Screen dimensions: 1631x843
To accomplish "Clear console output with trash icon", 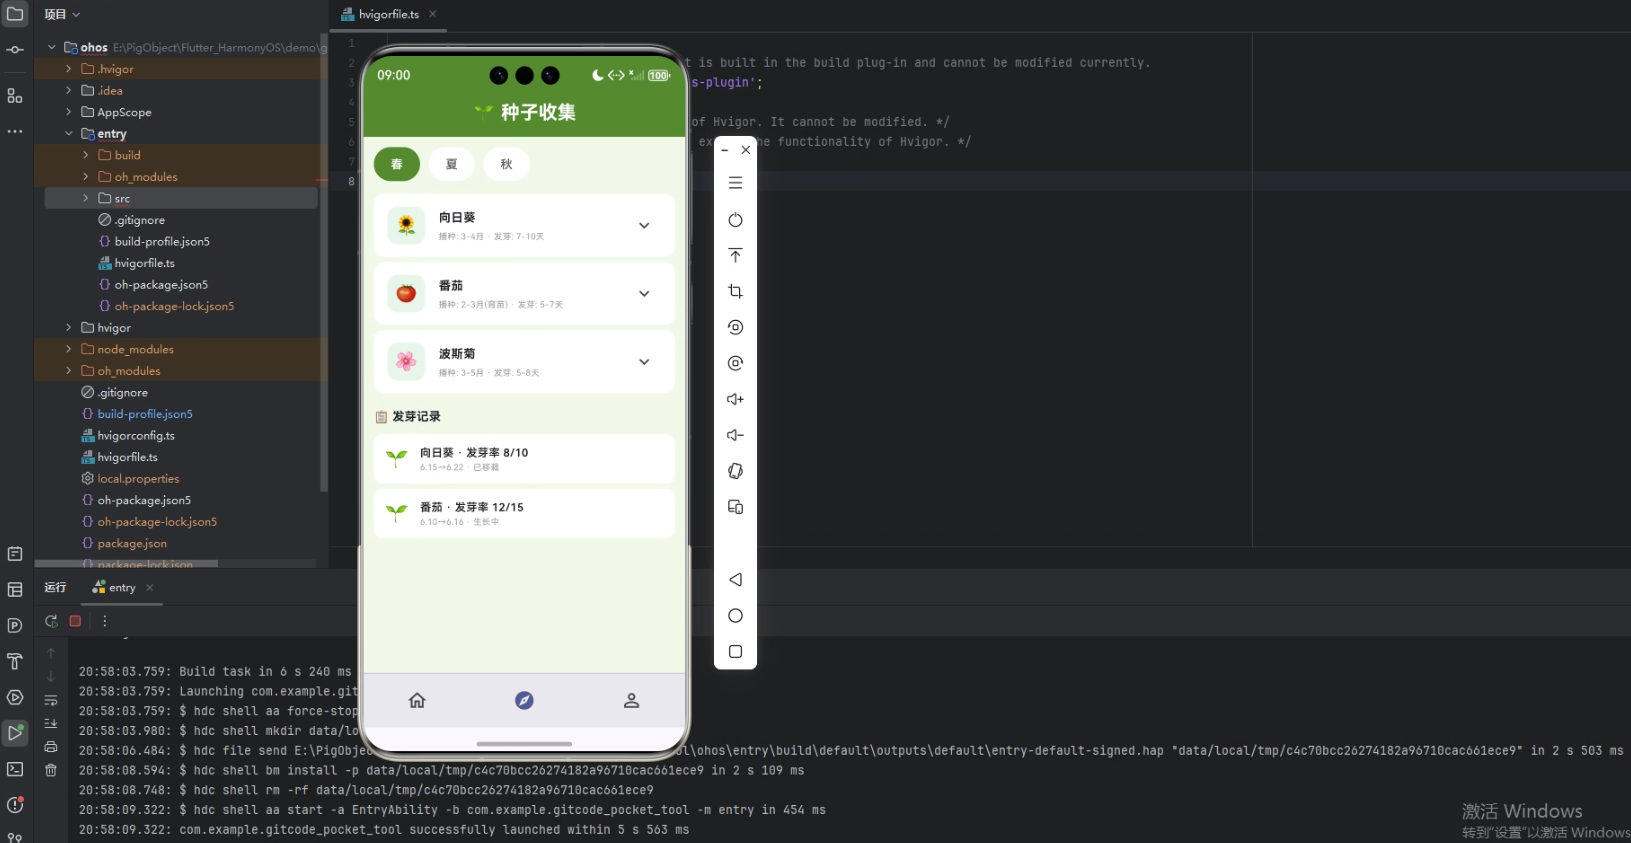I will point(51,770).
